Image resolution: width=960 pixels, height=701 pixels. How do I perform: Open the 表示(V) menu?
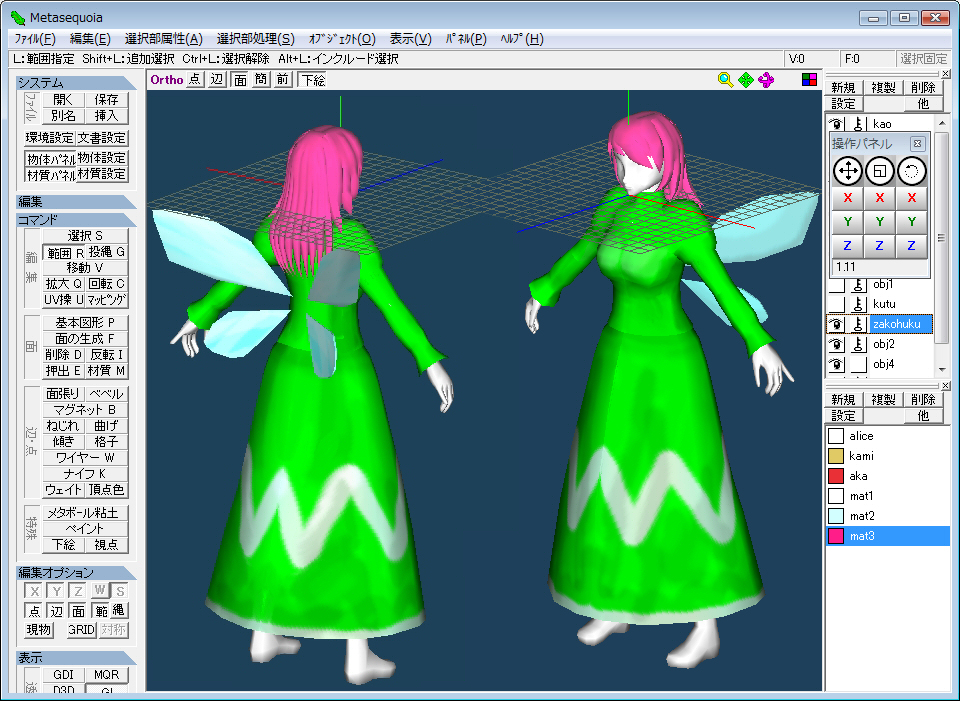click(410, 39)
